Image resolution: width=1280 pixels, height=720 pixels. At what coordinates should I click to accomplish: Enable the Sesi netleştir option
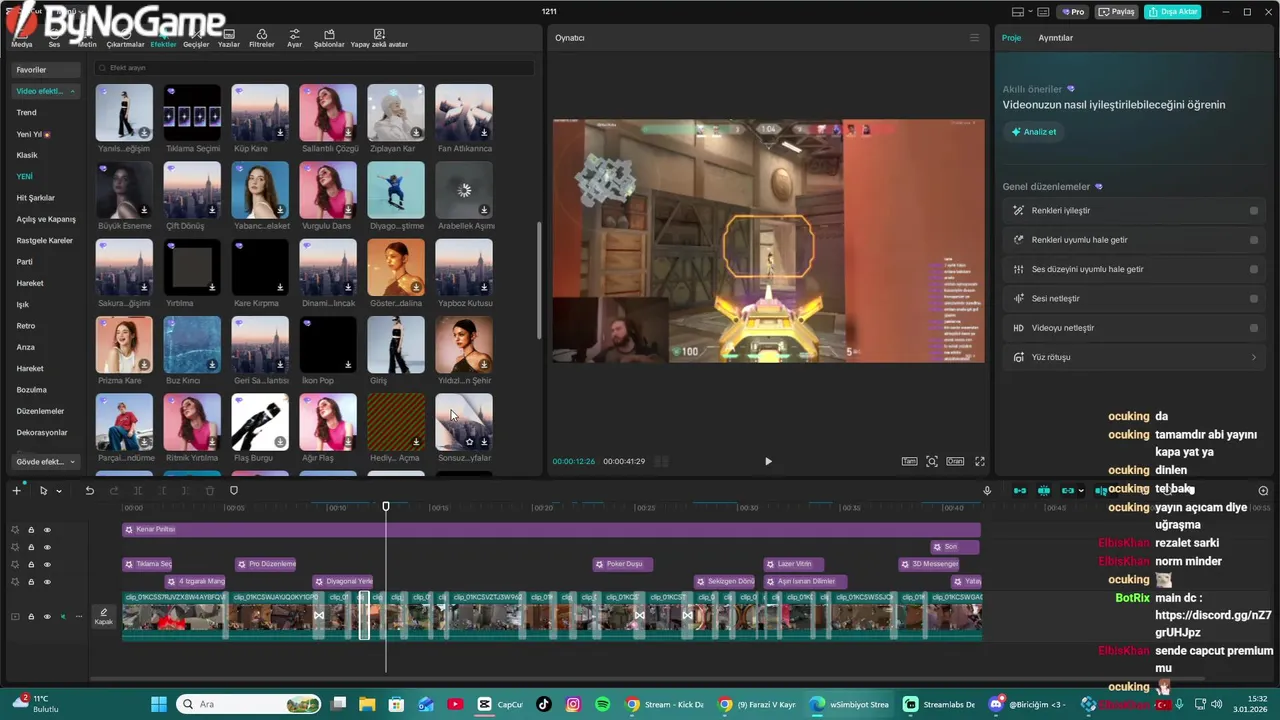[1254, 298]
